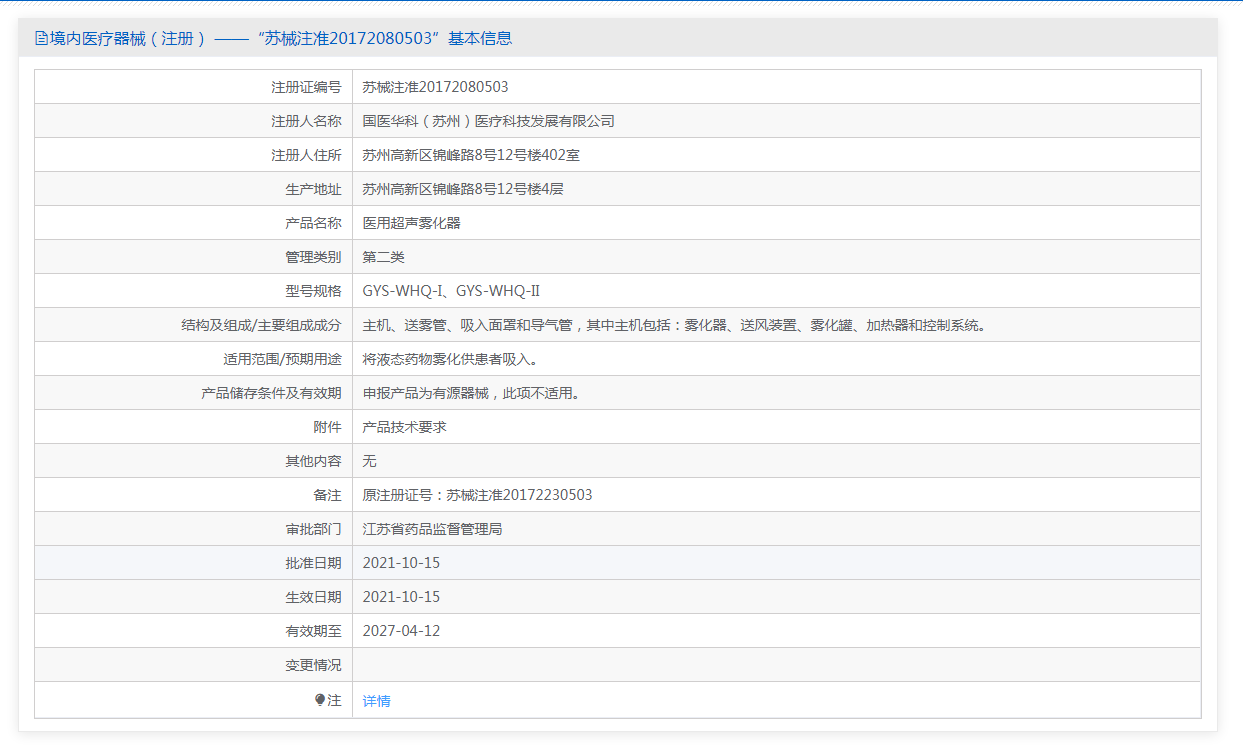Click the lightbulb icon beside 注
1243x750 pixels.
(320, 700)
